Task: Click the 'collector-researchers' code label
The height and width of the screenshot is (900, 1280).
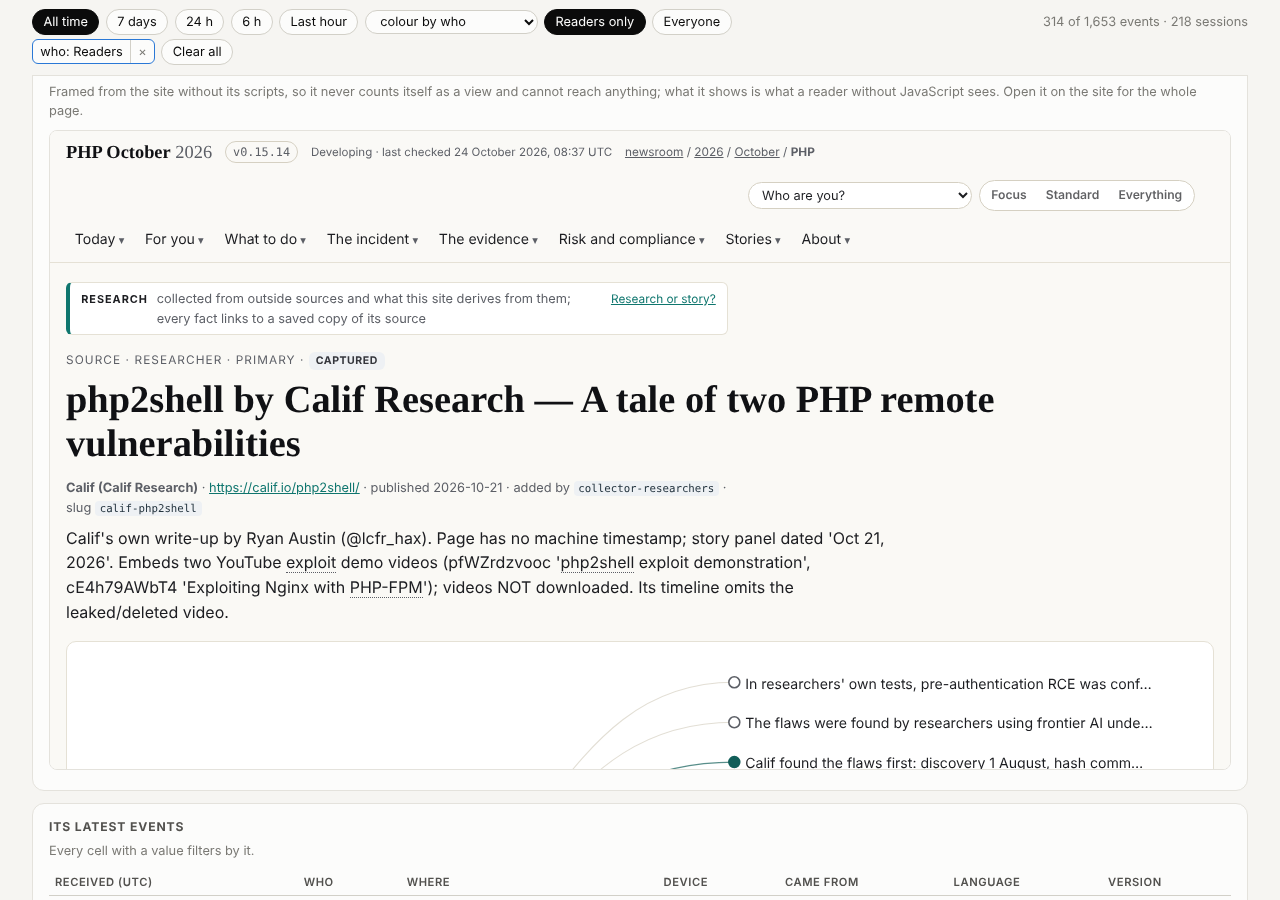Action: (647, 488)
